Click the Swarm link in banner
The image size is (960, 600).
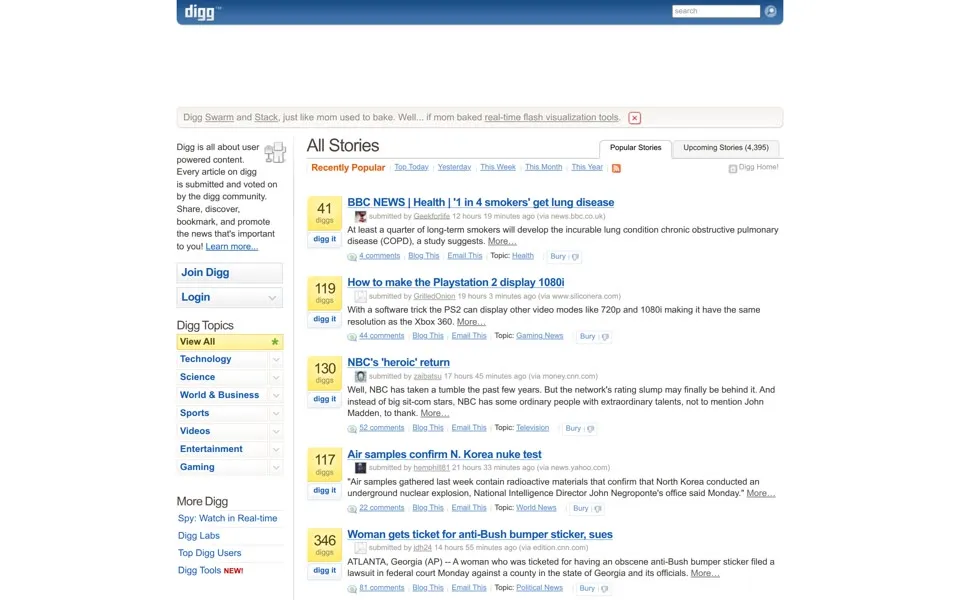click(x=219, y=118)
